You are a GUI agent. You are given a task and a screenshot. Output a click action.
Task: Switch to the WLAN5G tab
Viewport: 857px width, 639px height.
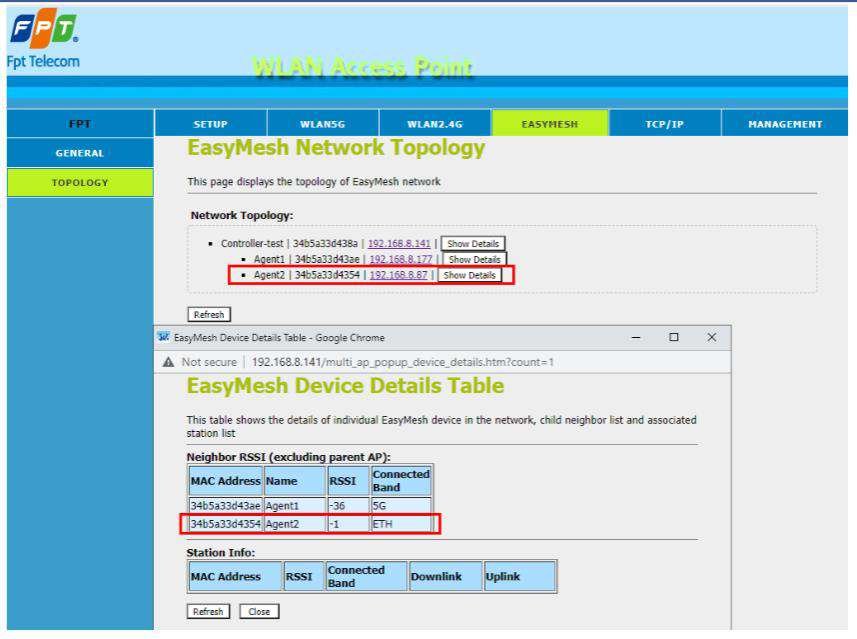click(x=322, y=124)
